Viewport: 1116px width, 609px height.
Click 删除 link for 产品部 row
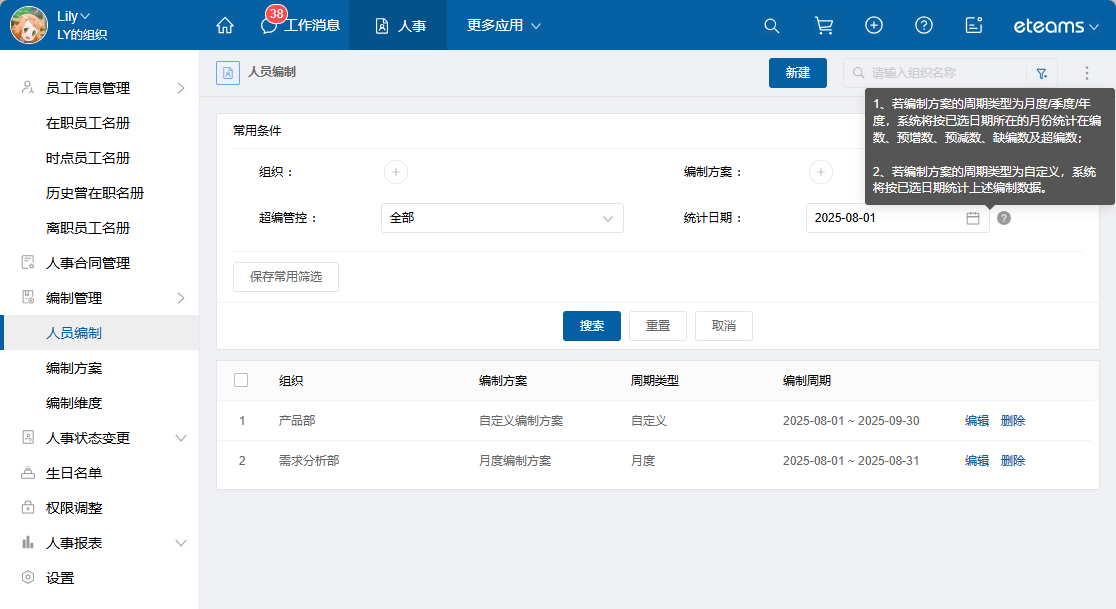pyautogui.click(x=1013, y=420)
